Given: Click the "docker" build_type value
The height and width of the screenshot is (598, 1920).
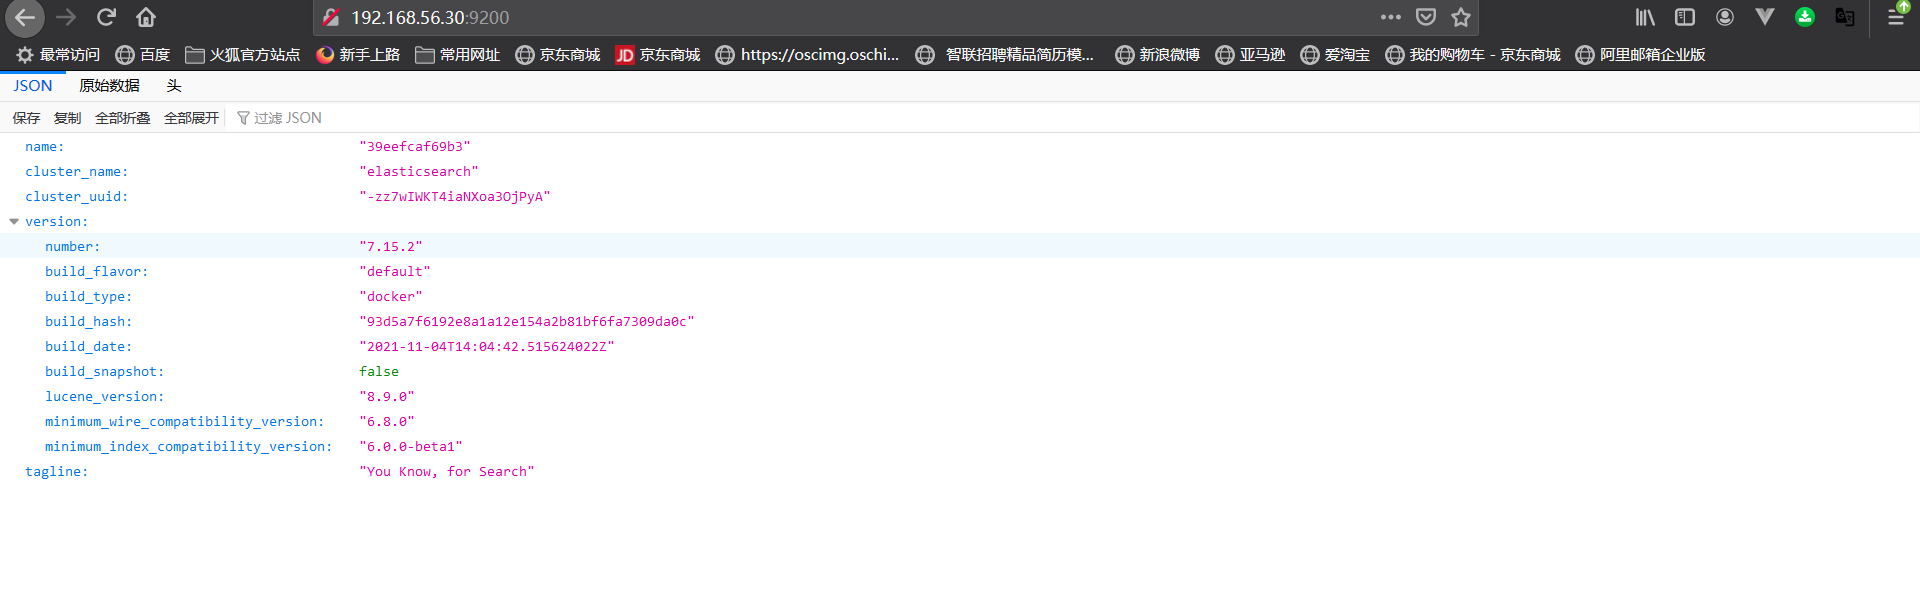Looking at the screenshot, I should pyautogui.click(x=391, y=297).
